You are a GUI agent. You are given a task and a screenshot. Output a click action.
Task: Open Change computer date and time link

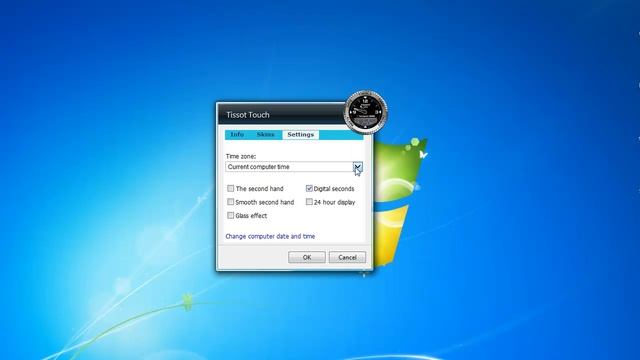[270, 236]
